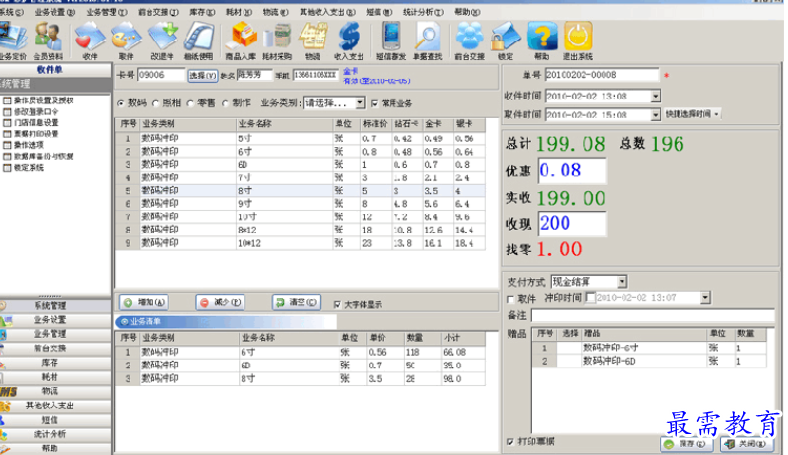The width and height of the screenshot is (788, 455).
Task: Click the 收件 heart toolbar icon
Action: [89, 41]
